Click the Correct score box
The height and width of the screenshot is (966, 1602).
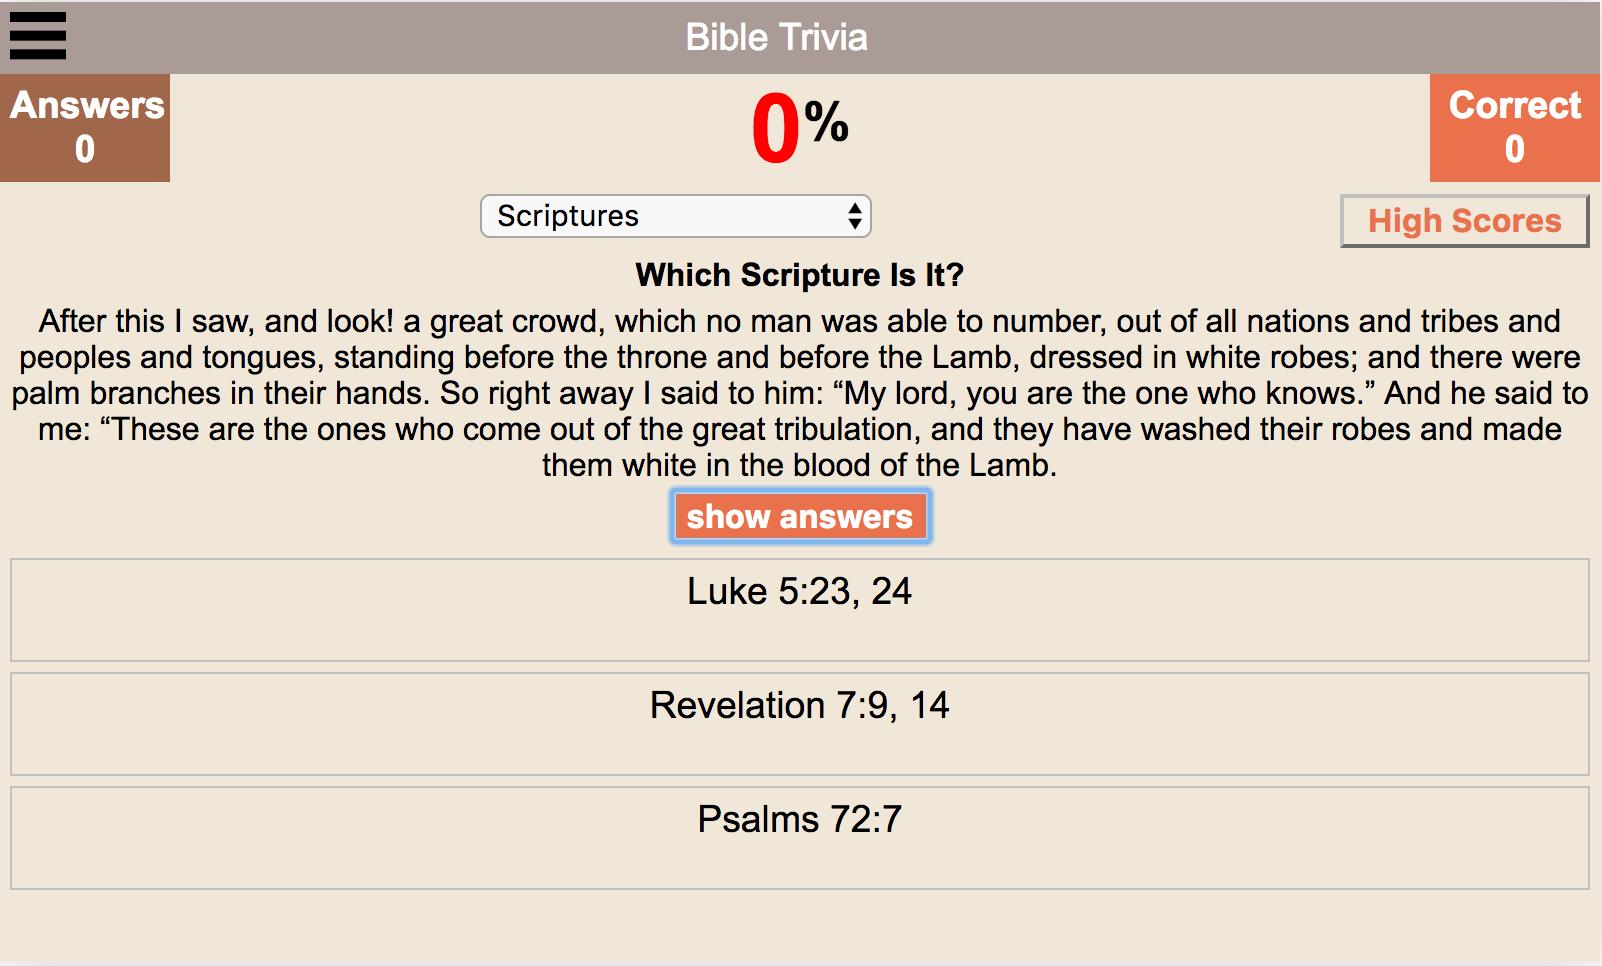[1514, 127]
